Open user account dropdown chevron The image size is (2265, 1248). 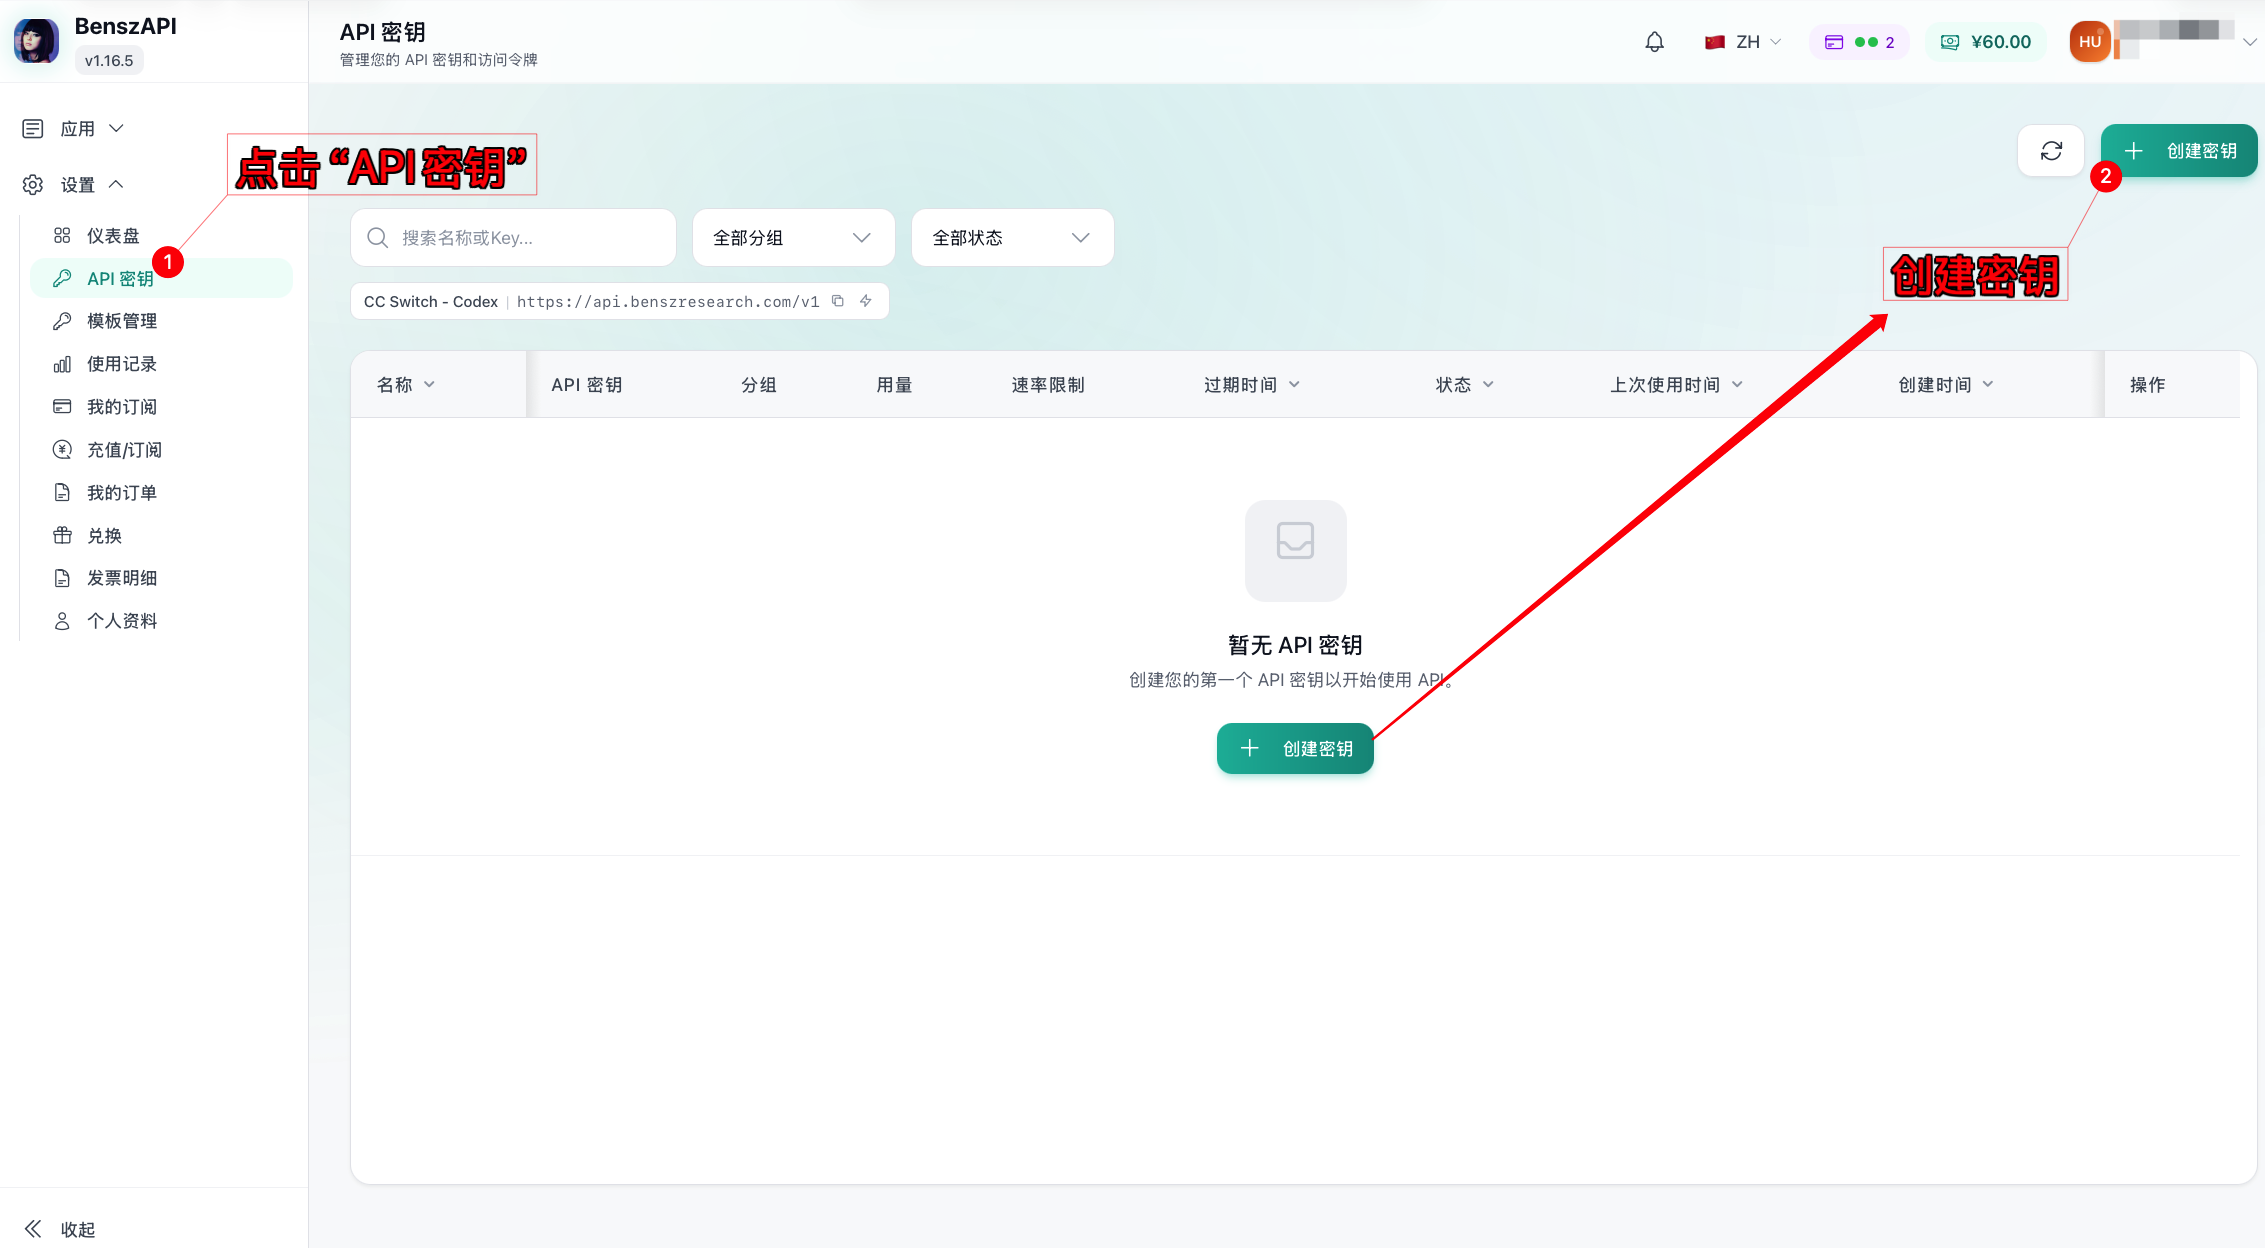2249,42
